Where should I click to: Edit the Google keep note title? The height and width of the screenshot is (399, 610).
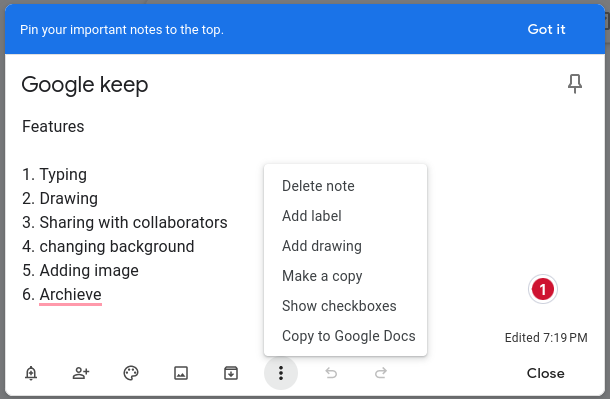[85, 85]
